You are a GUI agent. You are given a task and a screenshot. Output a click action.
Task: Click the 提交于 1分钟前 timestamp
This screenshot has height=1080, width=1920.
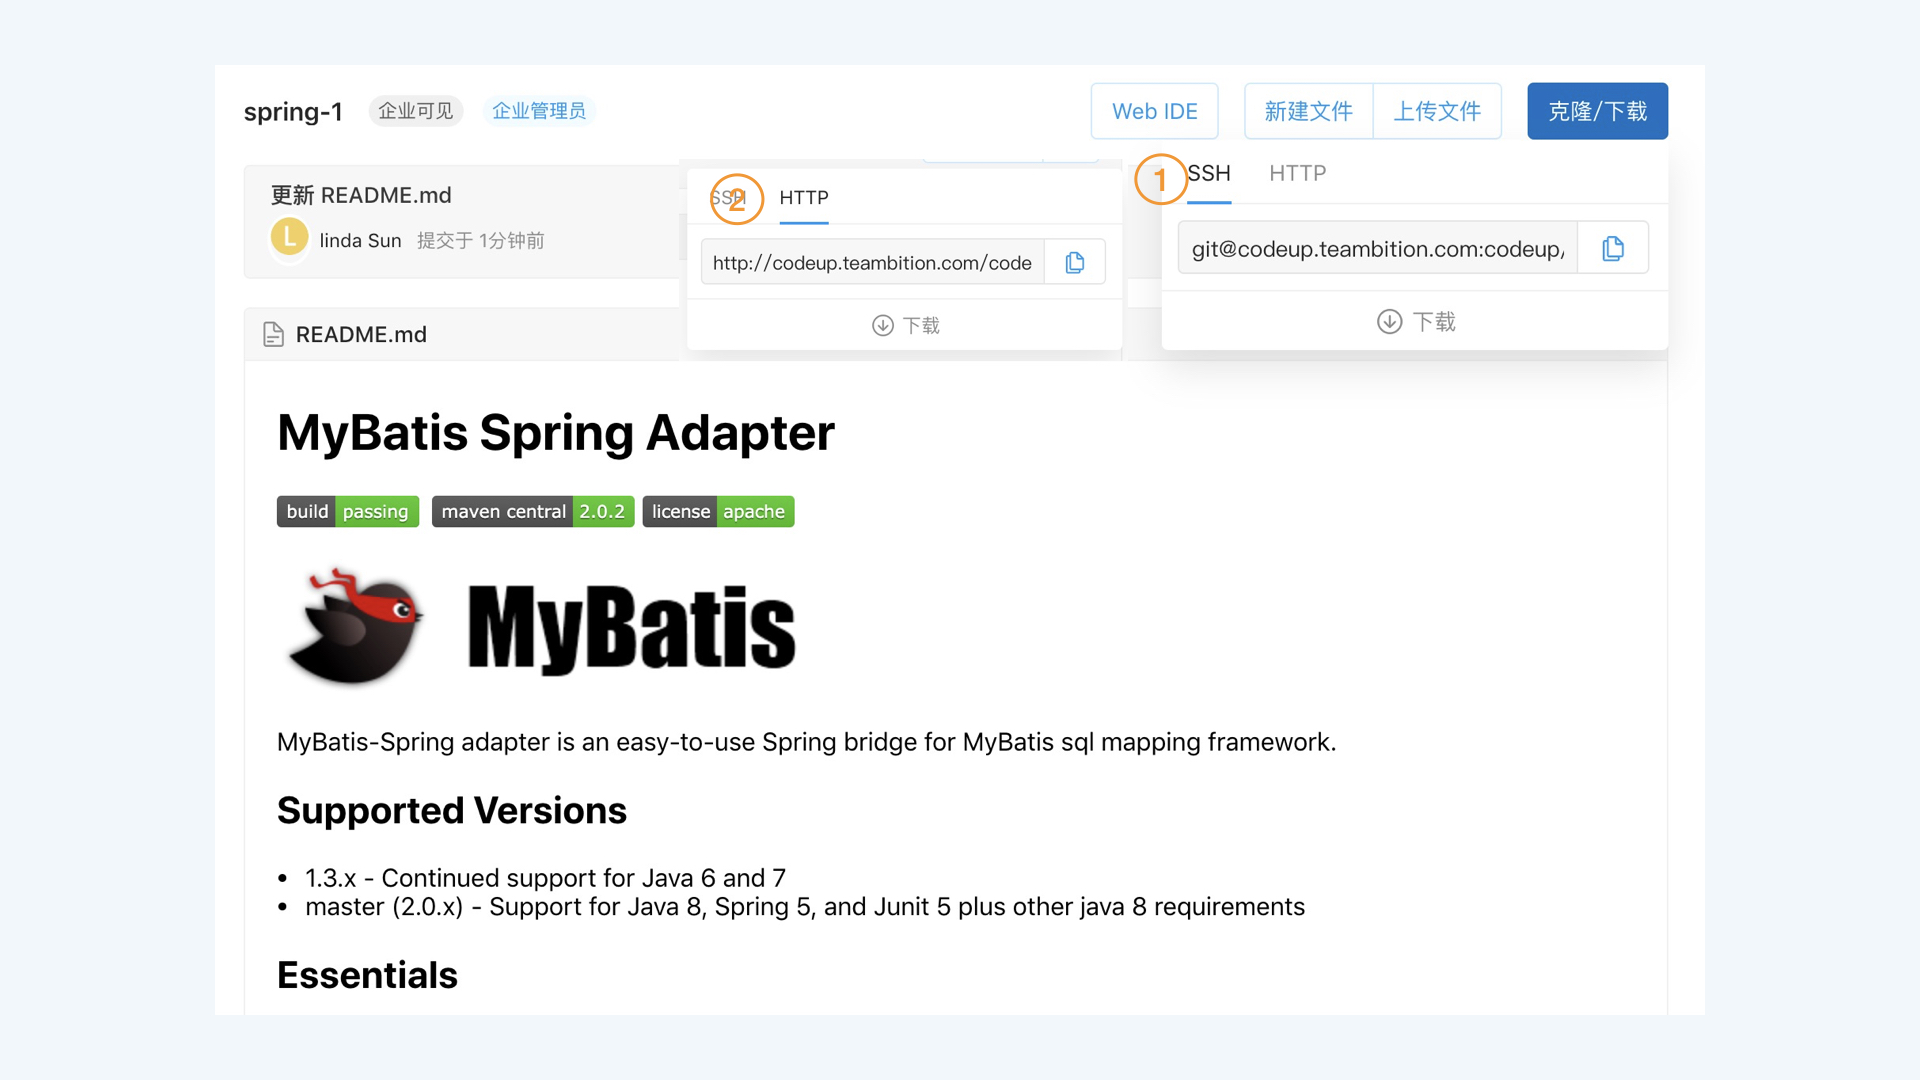(481, 240)
